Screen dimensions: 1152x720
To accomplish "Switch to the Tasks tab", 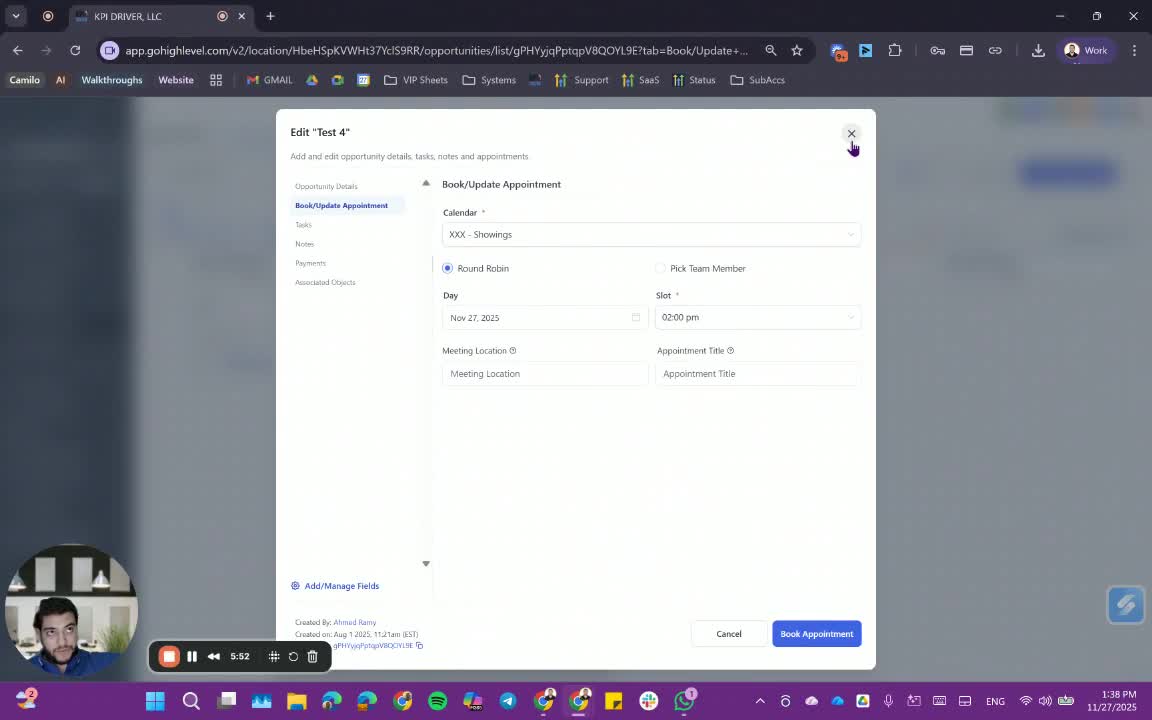I will pos(303,225).
